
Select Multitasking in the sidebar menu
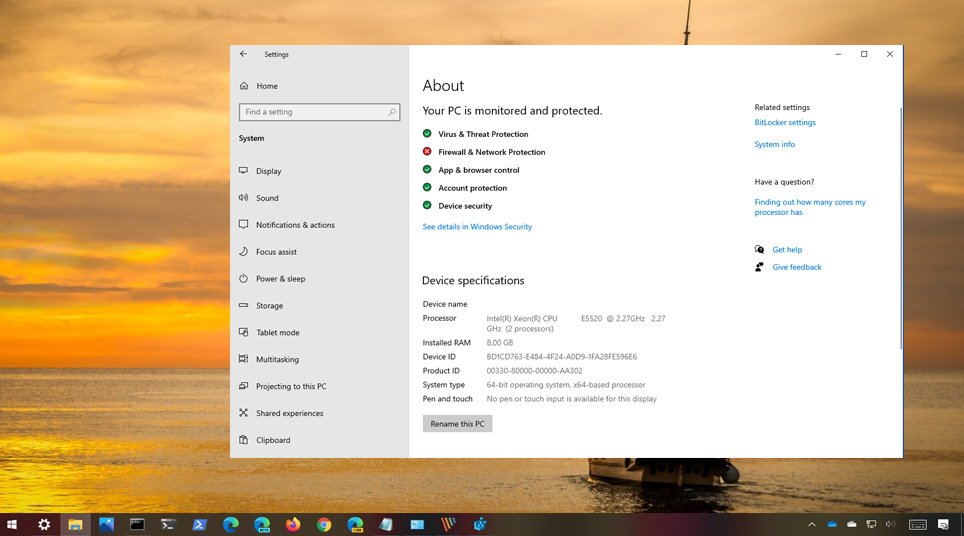[277, 359]
